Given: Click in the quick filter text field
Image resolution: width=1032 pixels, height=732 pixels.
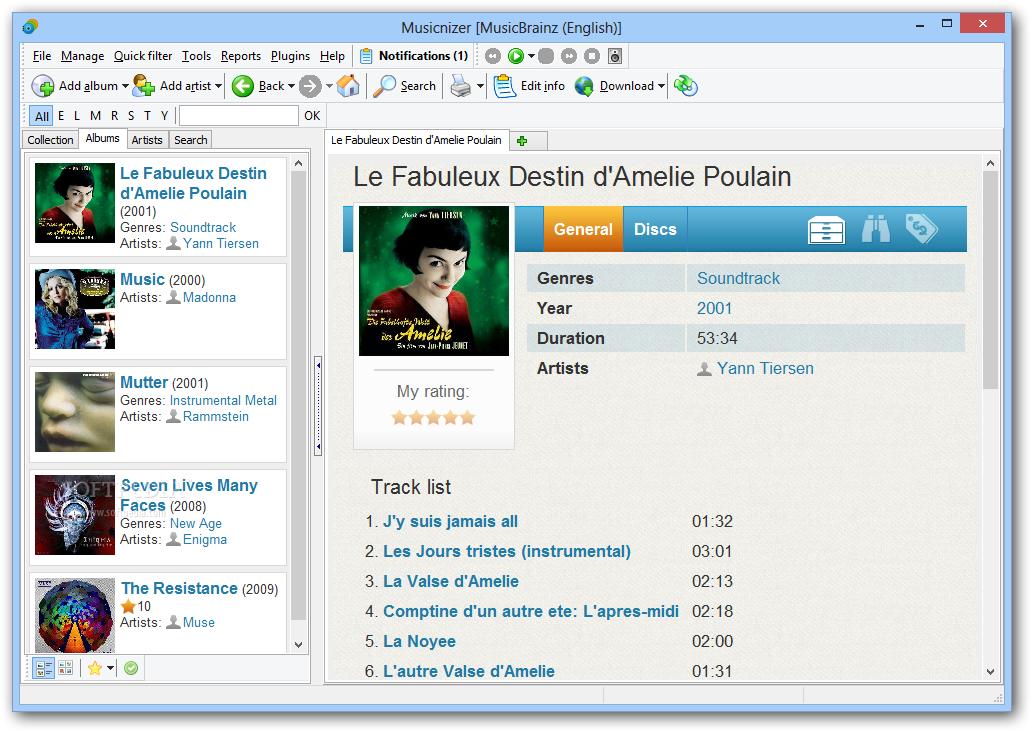Looking at the screenshot, I should pos(239,116).
